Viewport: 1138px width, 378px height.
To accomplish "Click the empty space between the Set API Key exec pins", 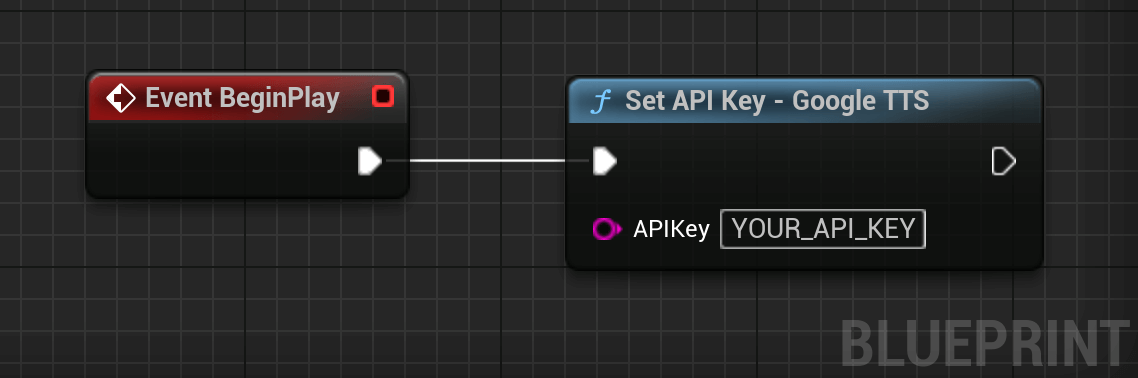I will (803, 161).
